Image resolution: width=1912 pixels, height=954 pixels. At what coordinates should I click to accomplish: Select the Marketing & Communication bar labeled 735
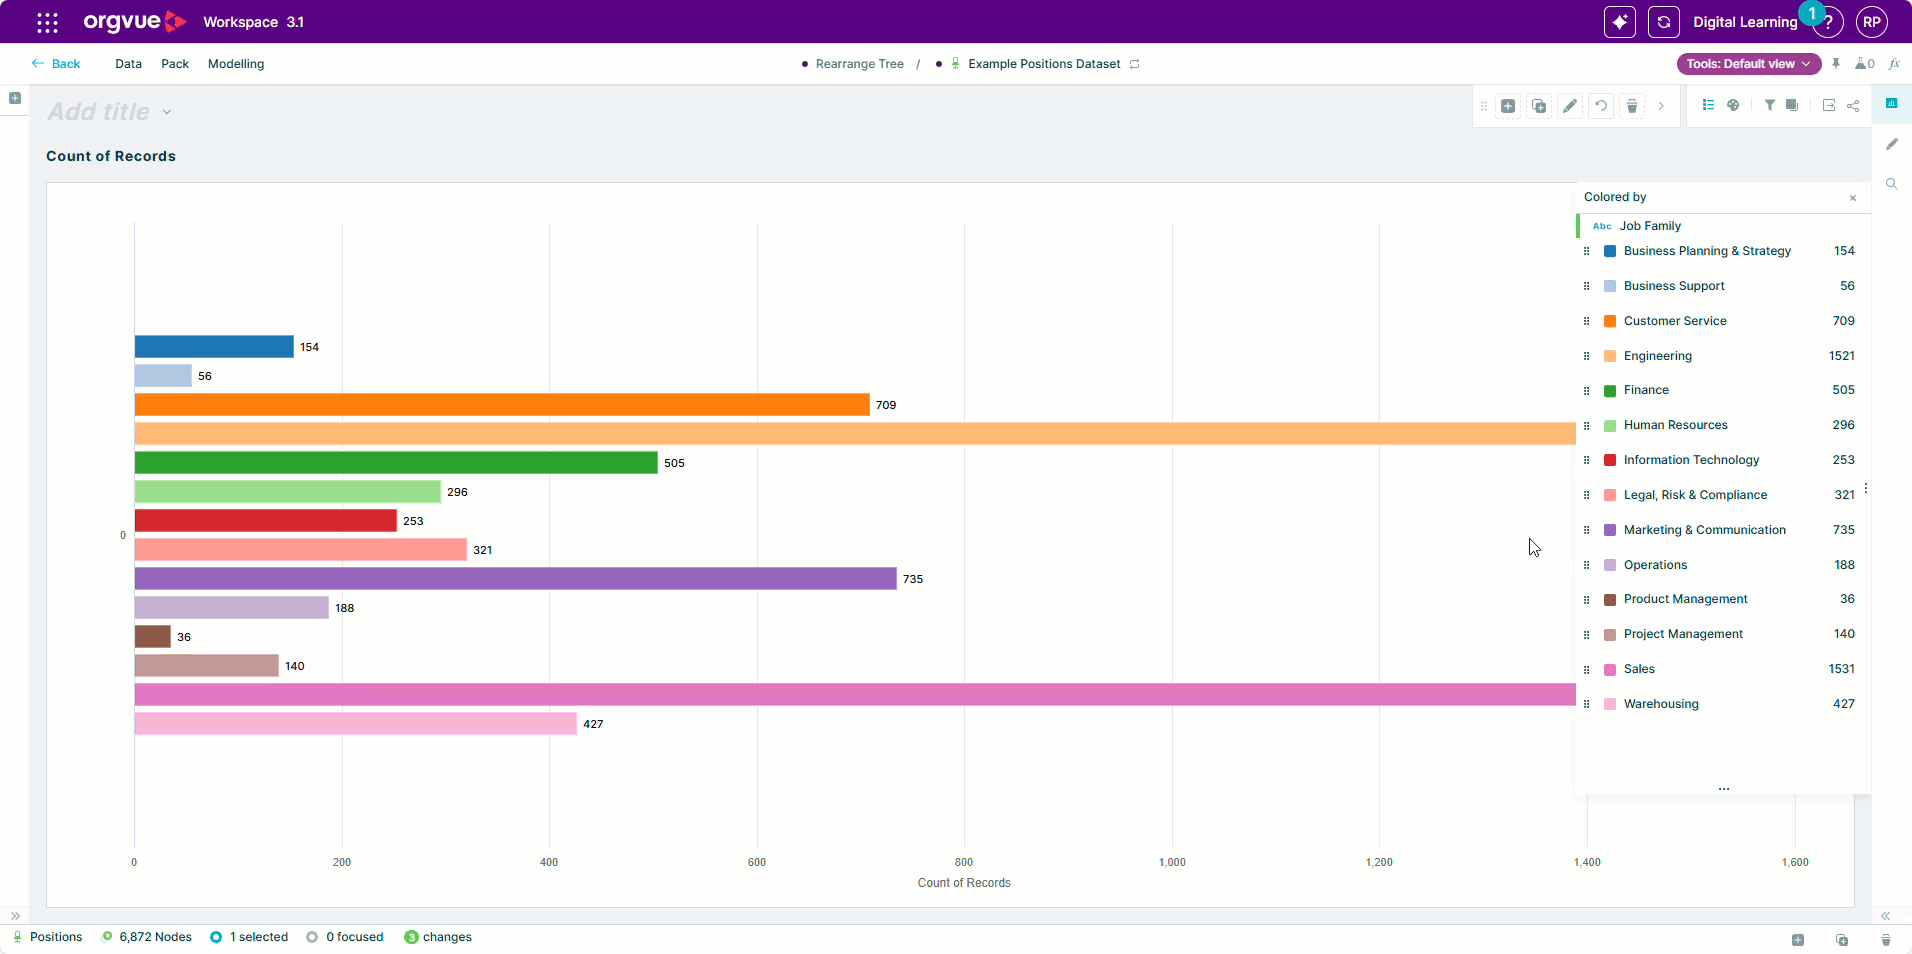pos(516,578)
